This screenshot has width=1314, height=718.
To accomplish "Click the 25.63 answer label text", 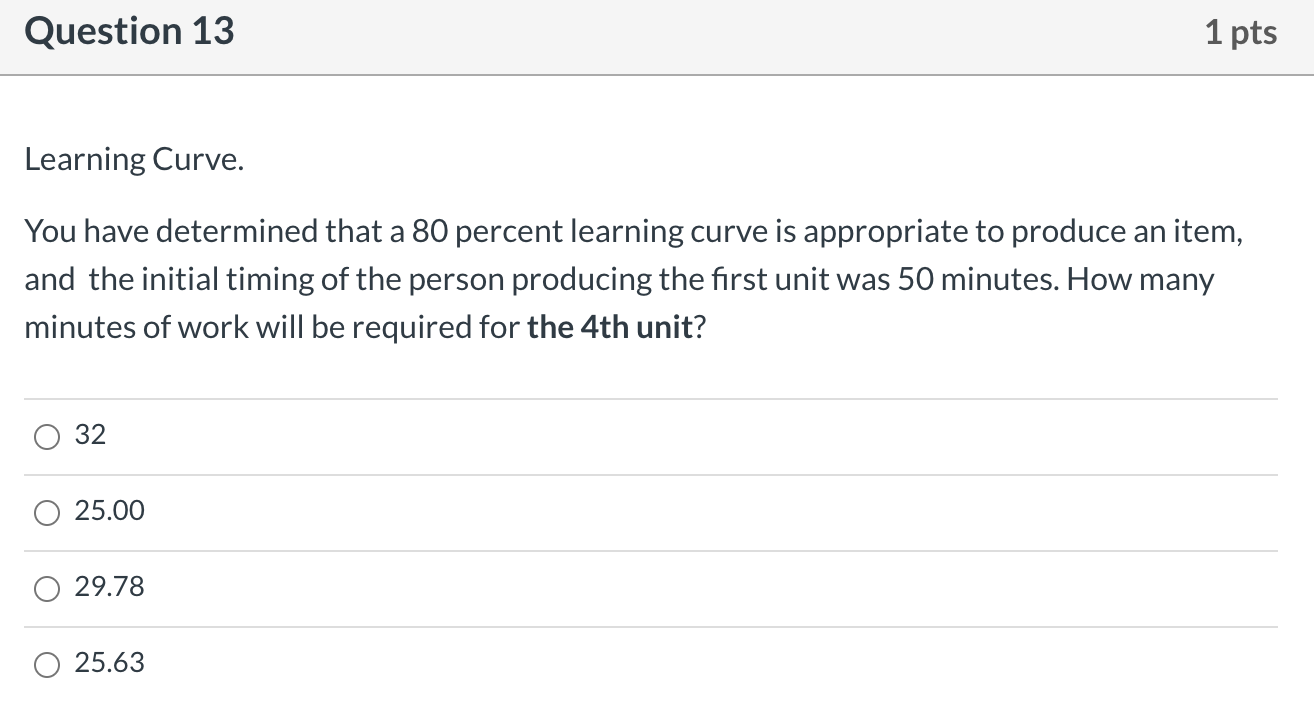I will click(110, 662).
